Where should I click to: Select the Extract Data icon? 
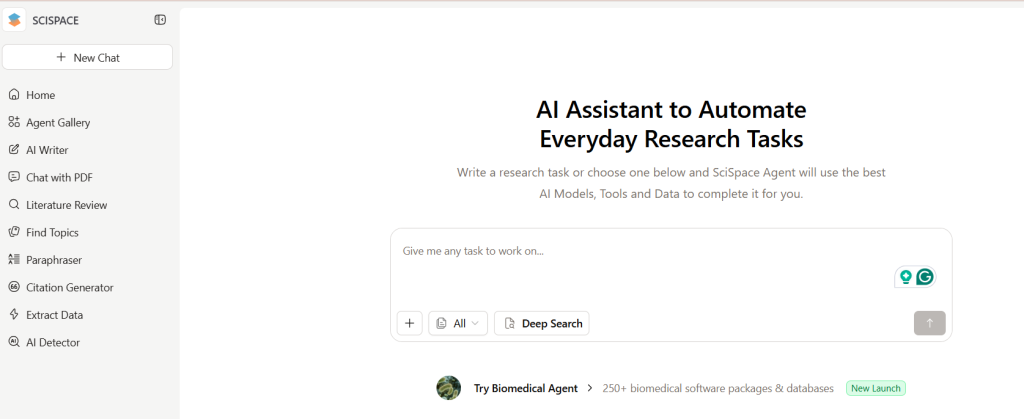coord(14,315)
